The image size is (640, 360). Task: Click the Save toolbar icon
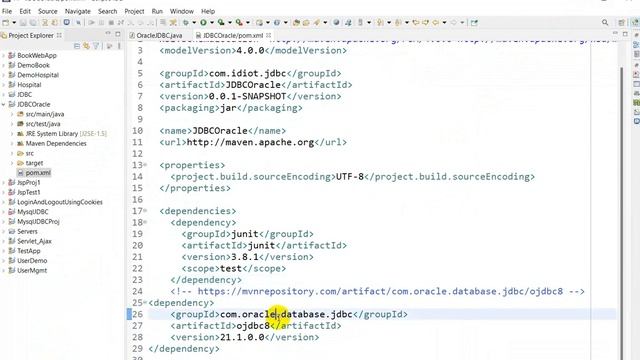[x=23, y=23]
